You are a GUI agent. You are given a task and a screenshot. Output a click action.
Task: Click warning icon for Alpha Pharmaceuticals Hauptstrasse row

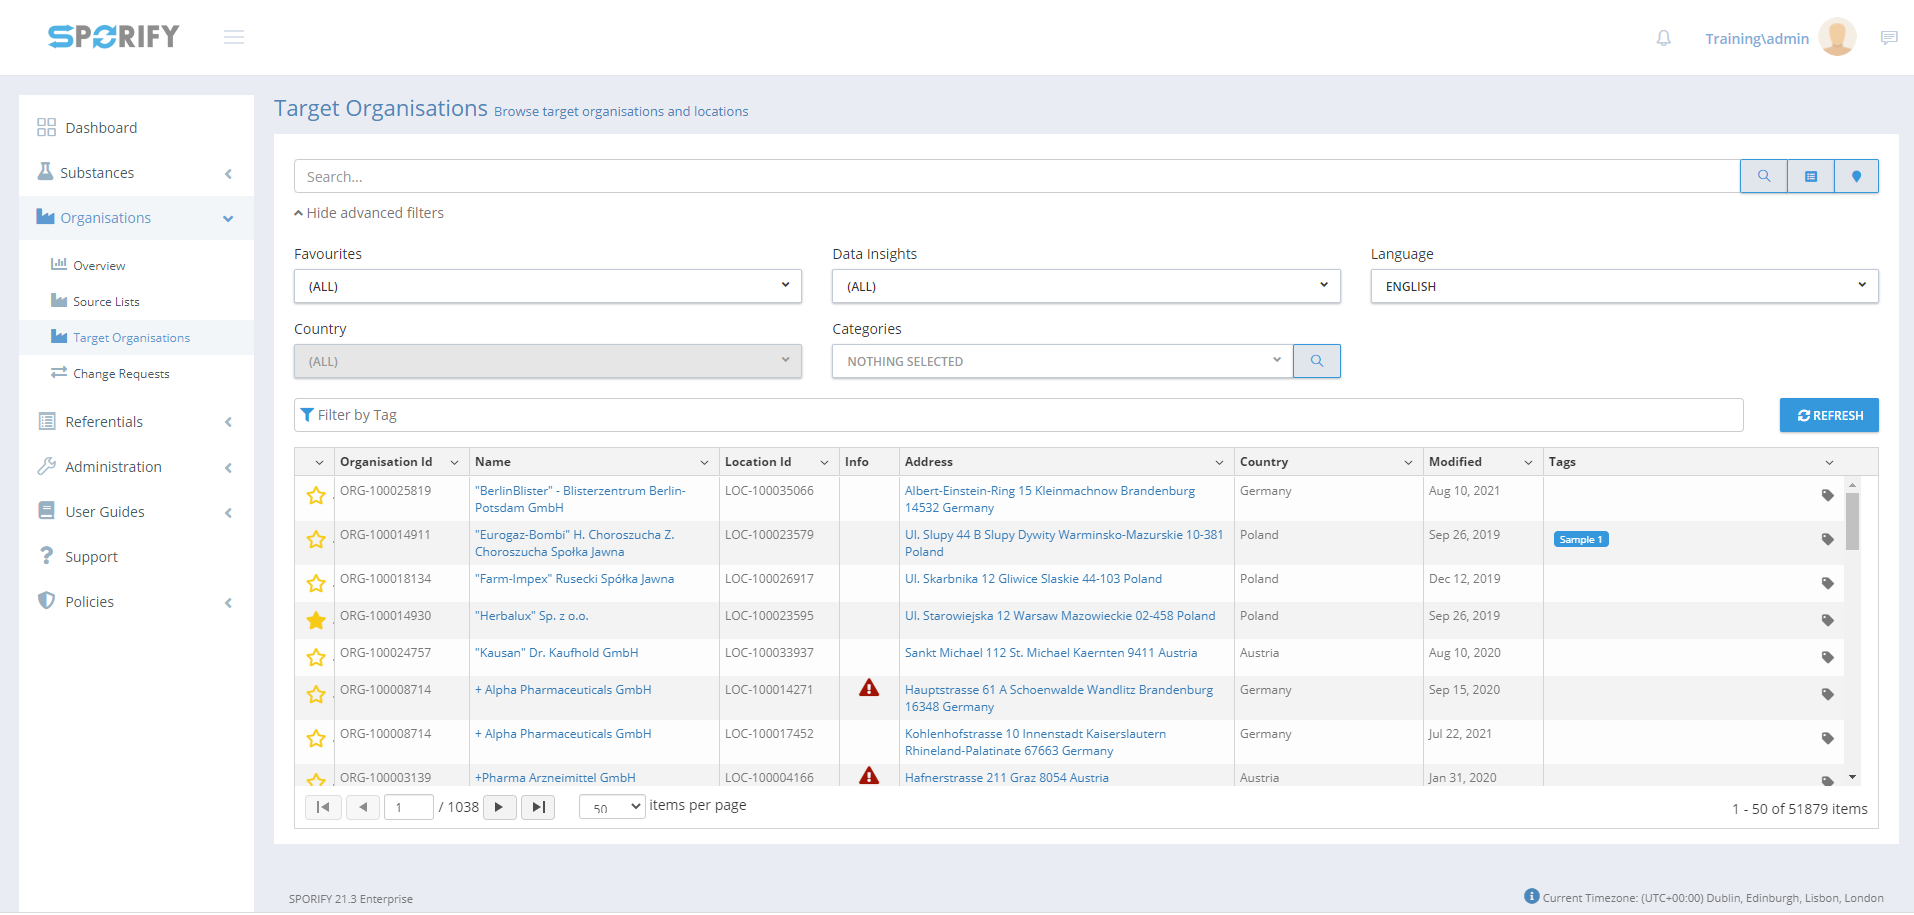coord(869,688)
